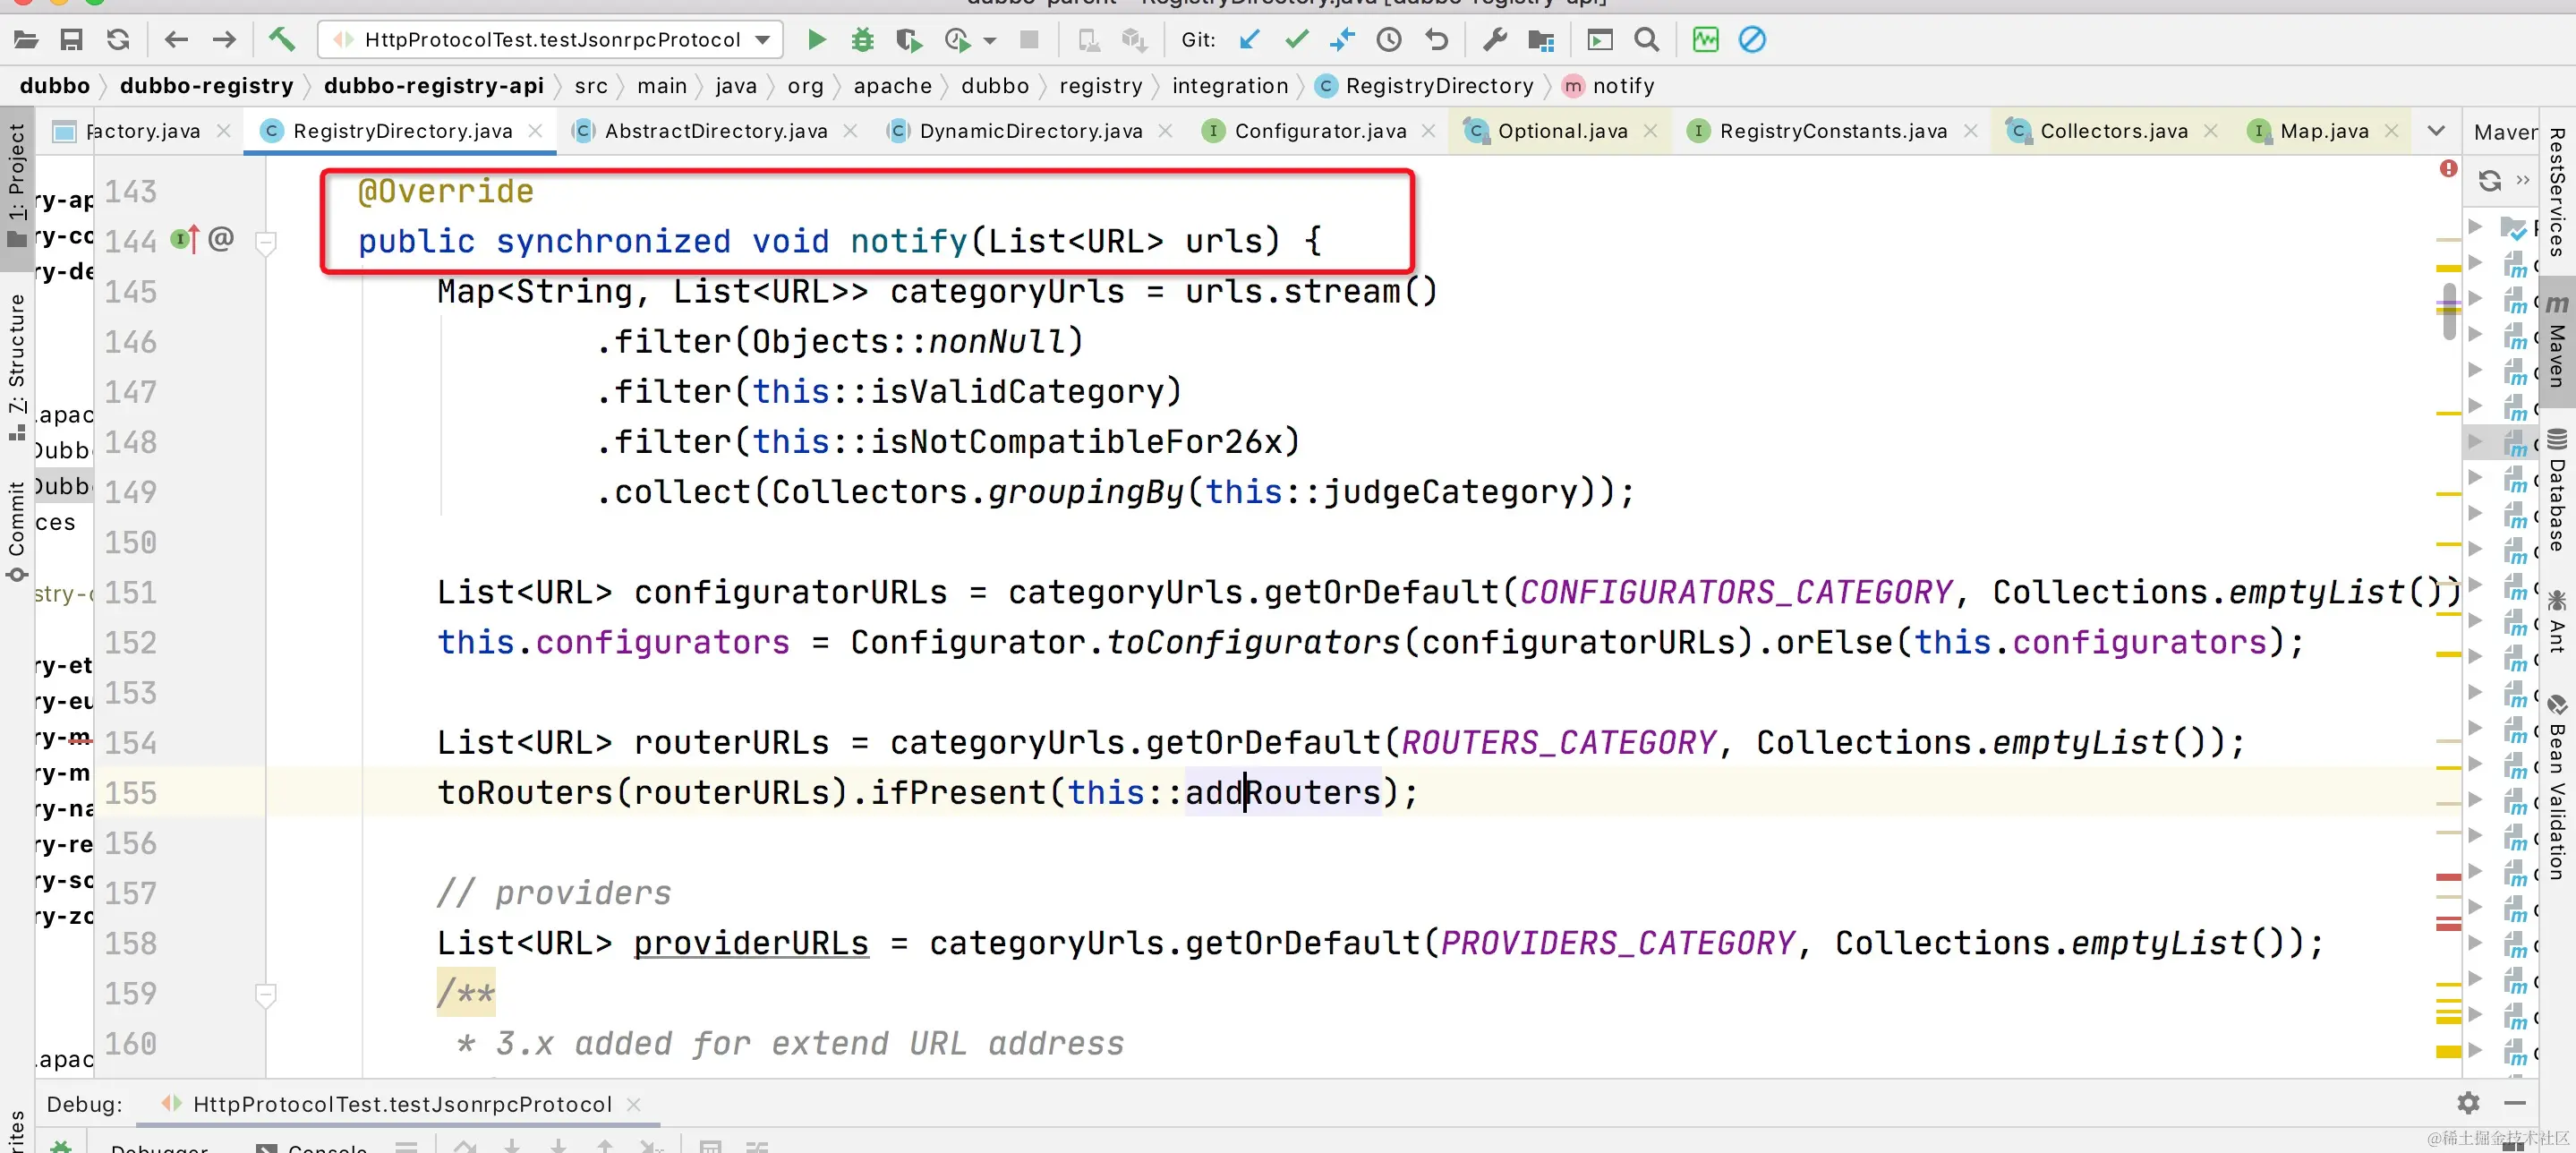Open Git show history clock icon
Image resolution: width=2576 pixels, height=1153 pixels.
pos(1389,40)
